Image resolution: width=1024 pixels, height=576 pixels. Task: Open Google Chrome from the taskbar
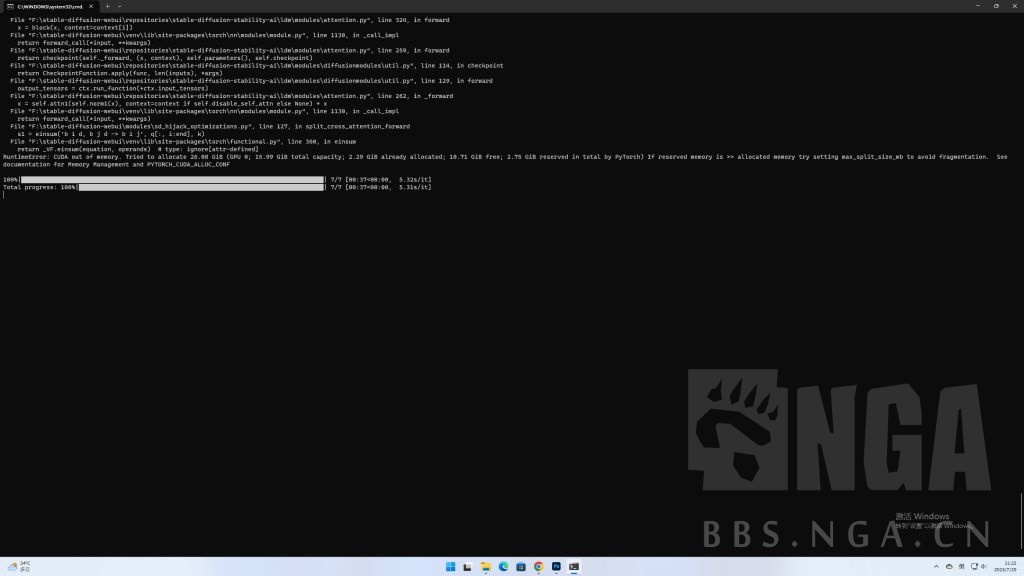pyautogui.click(x=537, y=566)
